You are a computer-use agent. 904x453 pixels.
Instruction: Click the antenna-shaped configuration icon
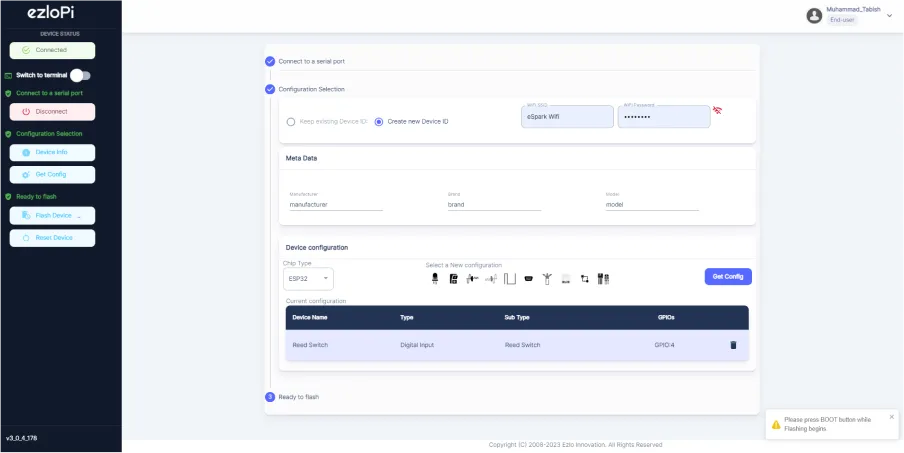pyautogui.click(x=546, y=278)
